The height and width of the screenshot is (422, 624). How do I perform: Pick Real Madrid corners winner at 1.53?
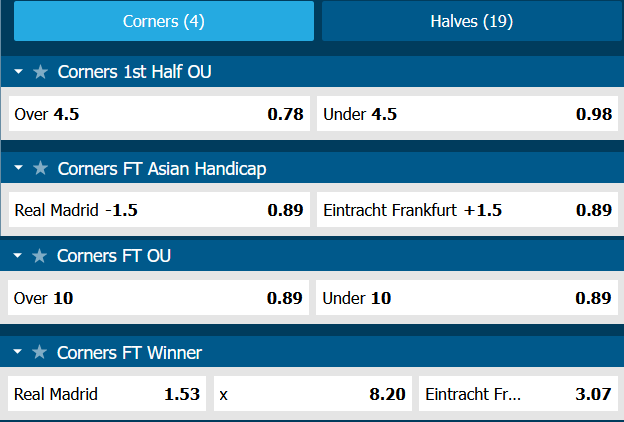click(107, 394)
